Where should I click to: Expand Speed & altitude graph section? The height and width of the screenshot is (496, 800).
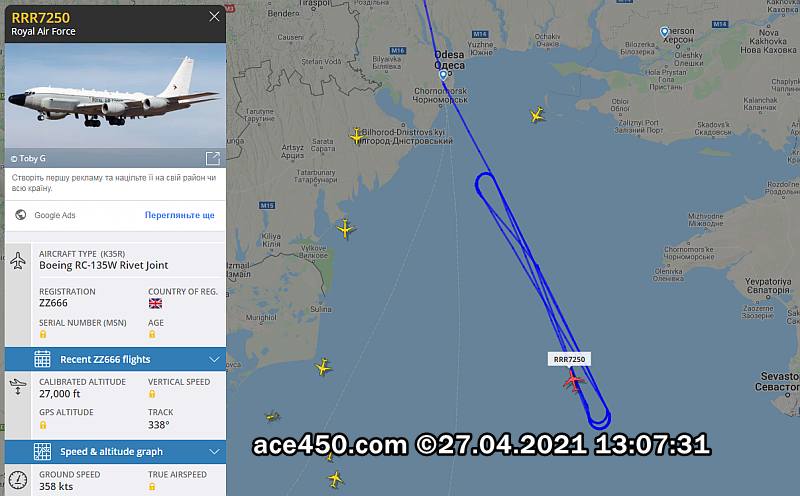click(115, 452)
